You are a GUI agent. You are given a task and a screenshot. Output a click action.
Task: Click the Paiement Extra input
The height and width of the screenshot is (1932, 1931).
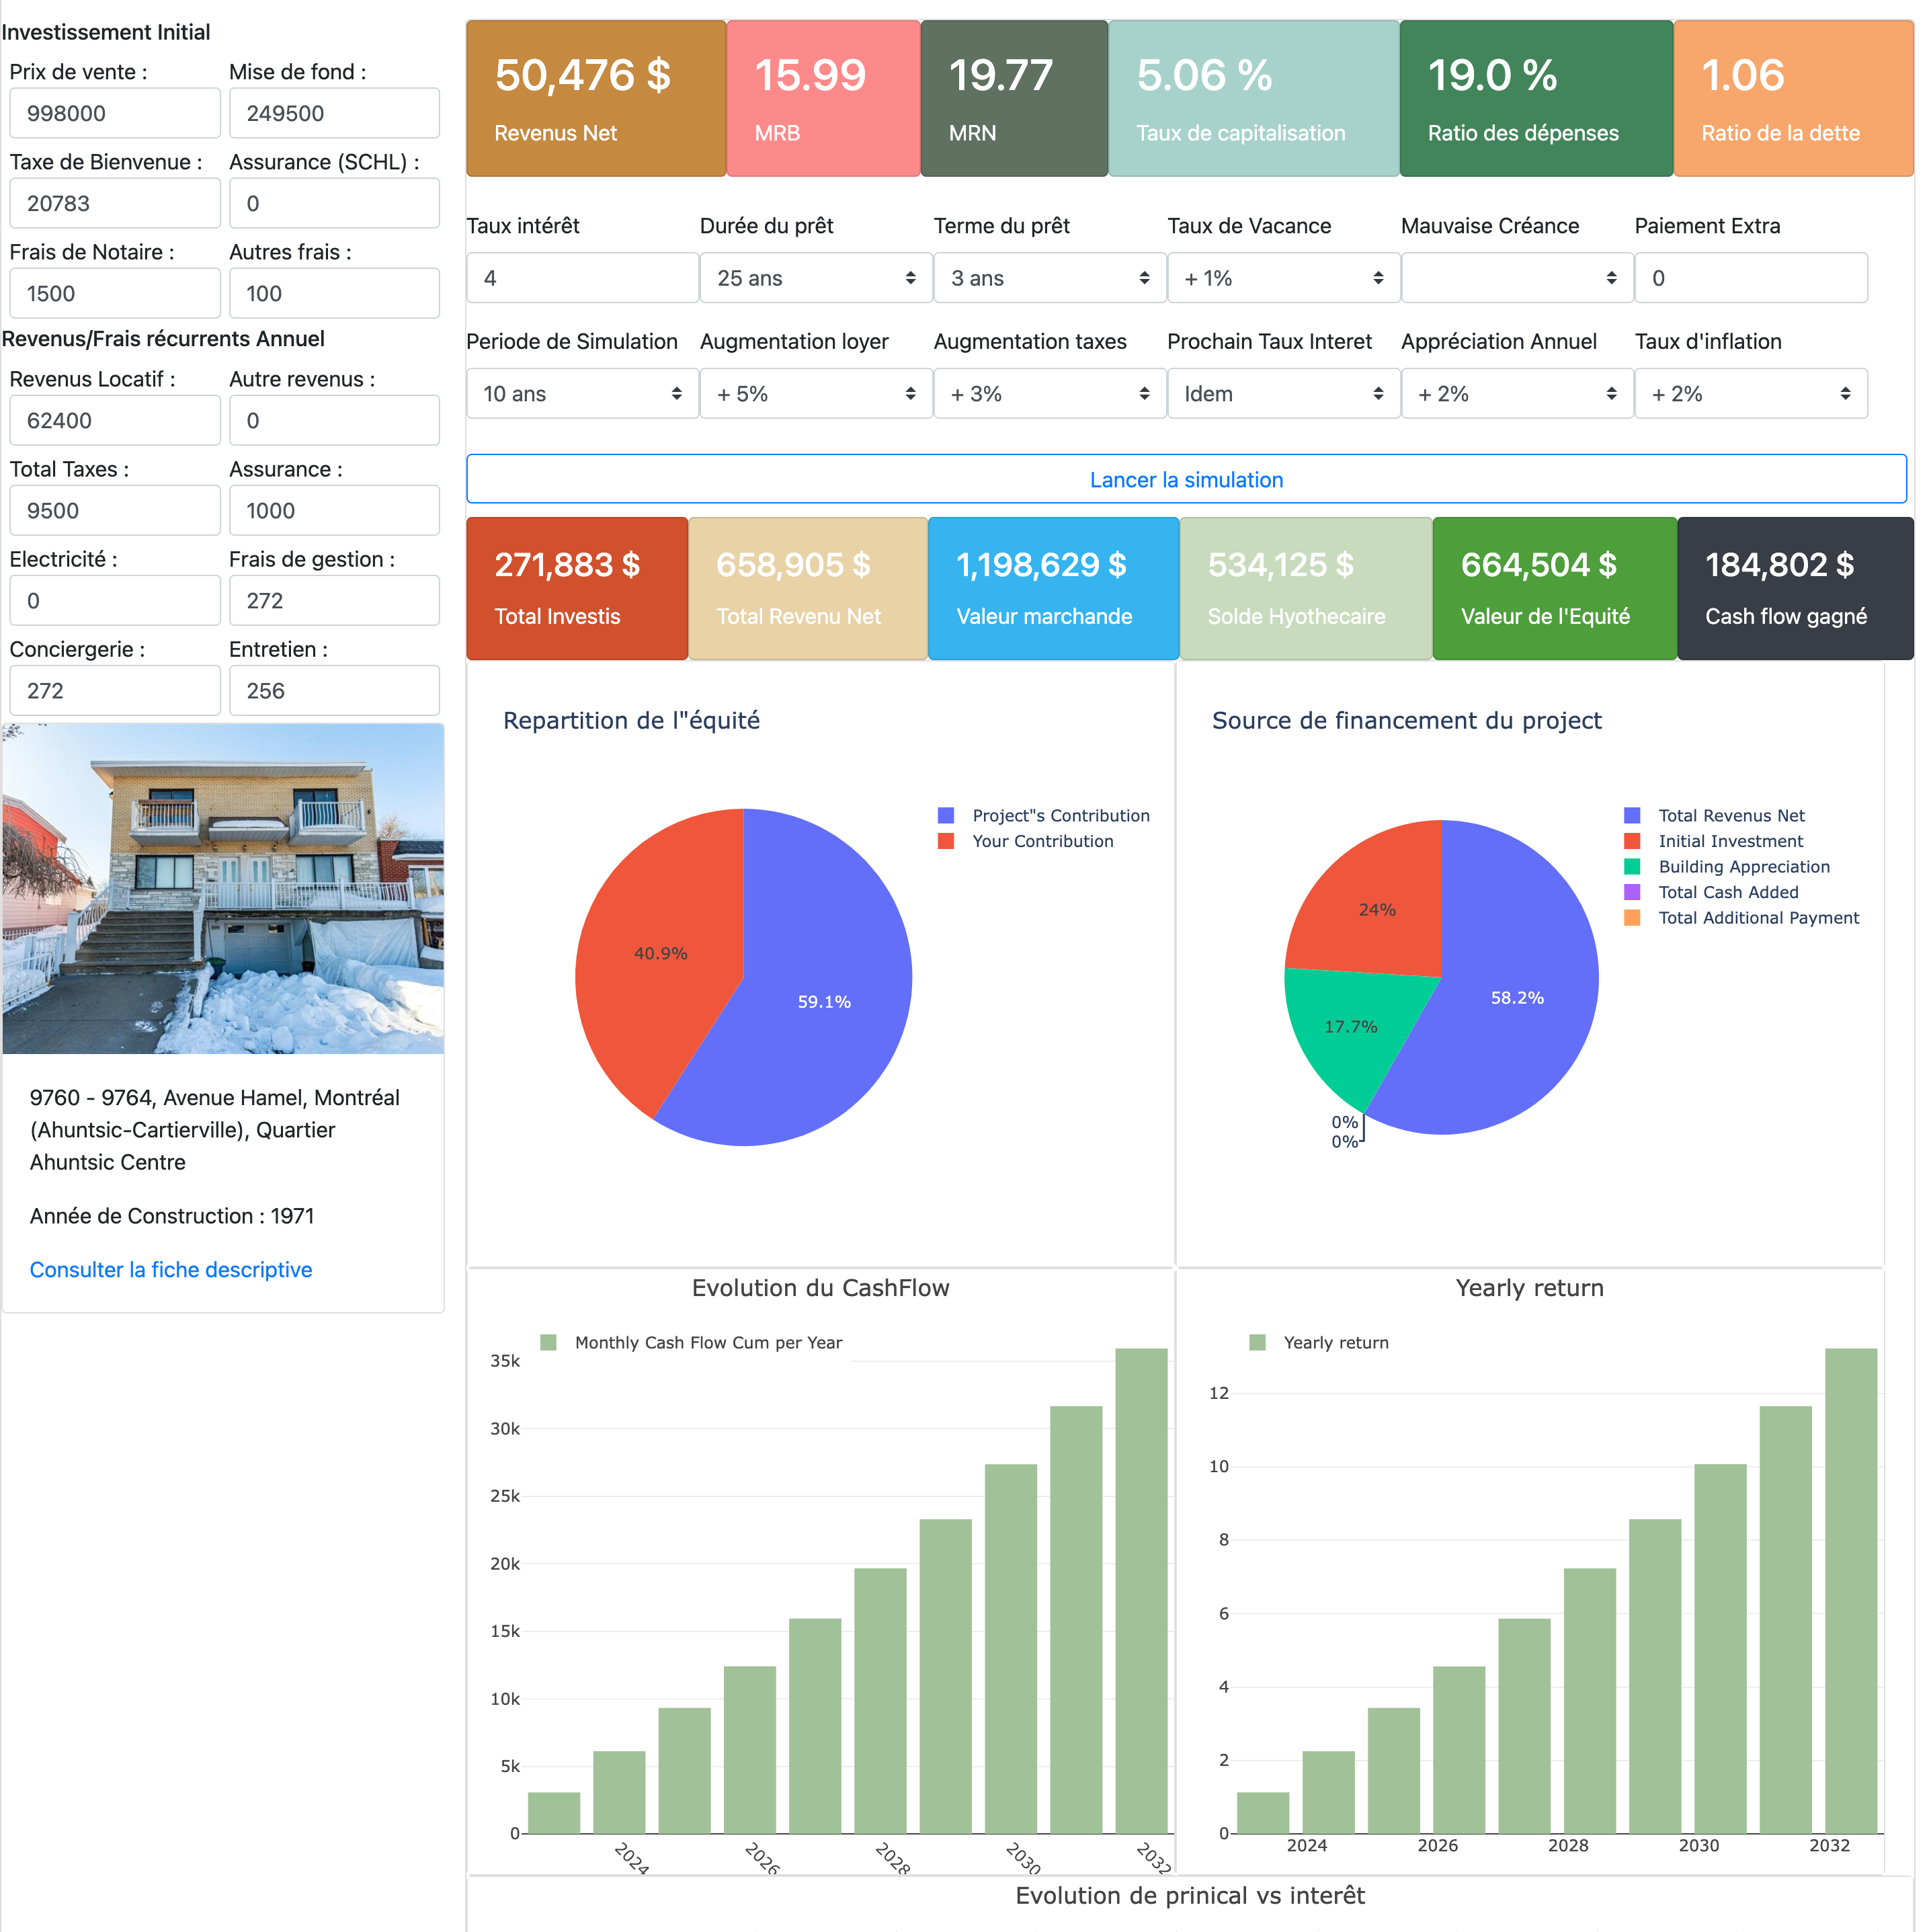1750,278
